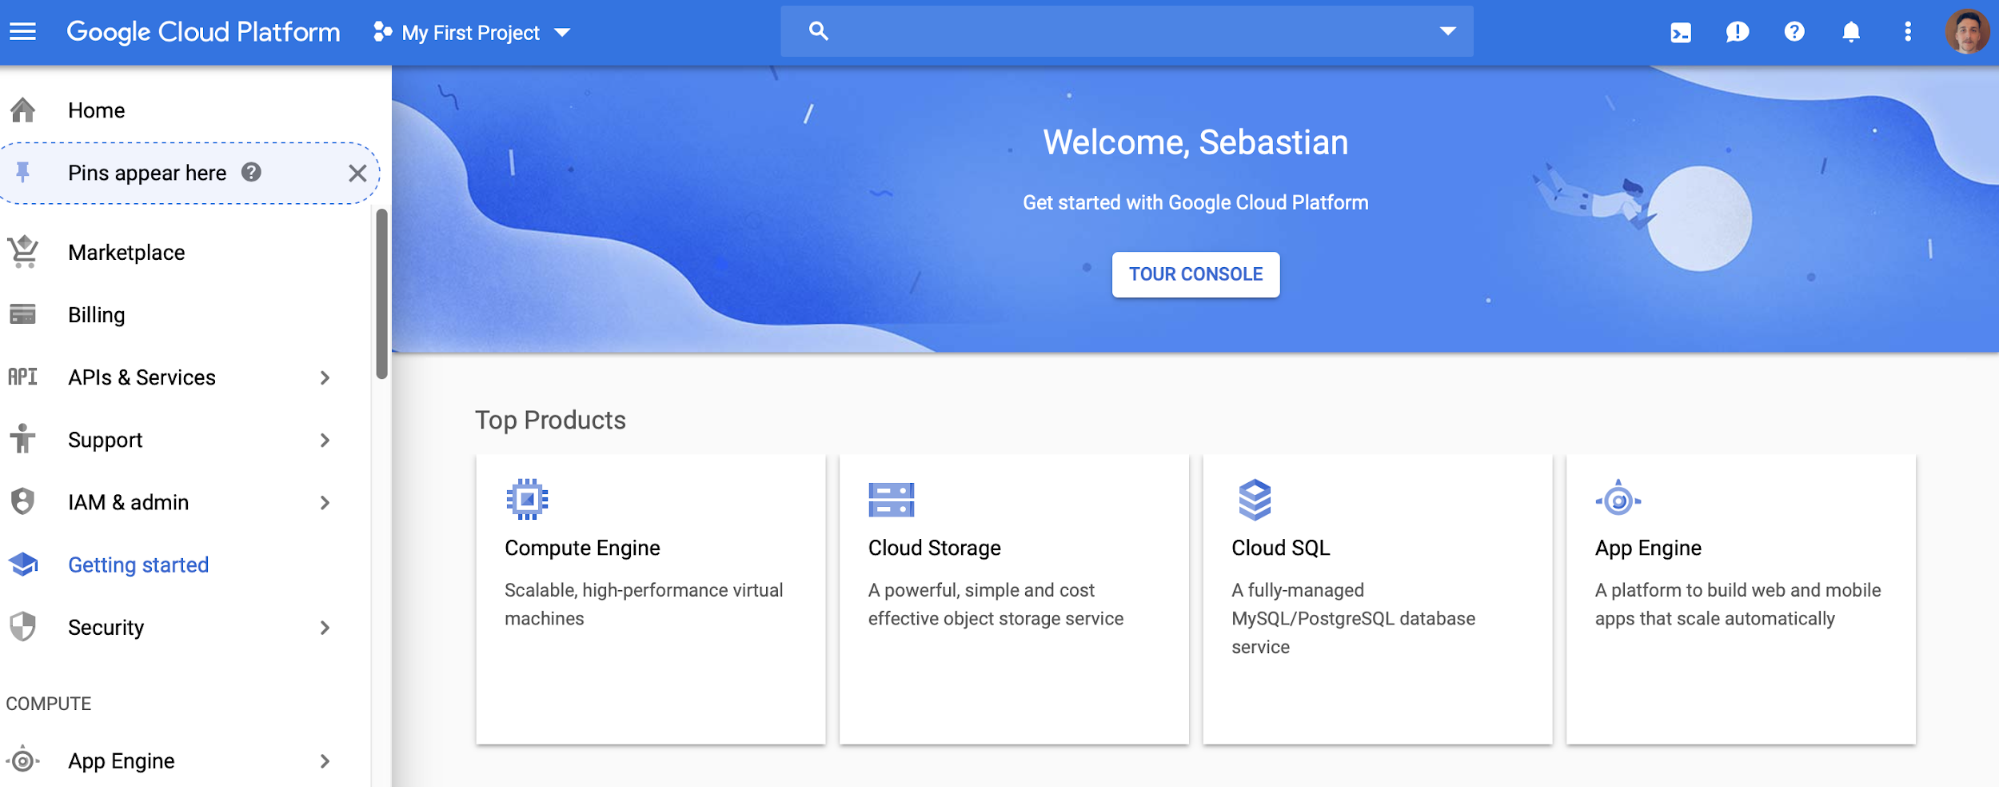Click the project hexagon icon
Viewport: 1999px width, 787px height.
click(x=382, y=33)
